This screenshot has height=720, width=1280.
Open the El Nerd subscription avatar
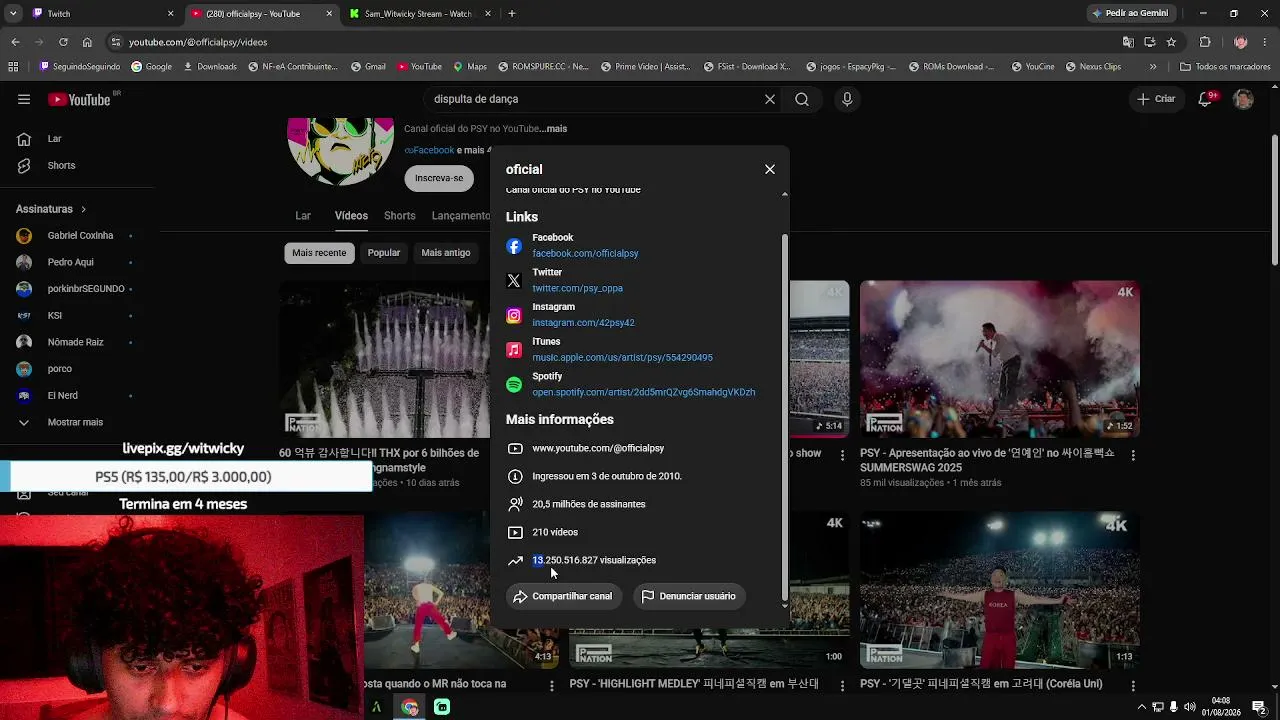tap(25, 395)
